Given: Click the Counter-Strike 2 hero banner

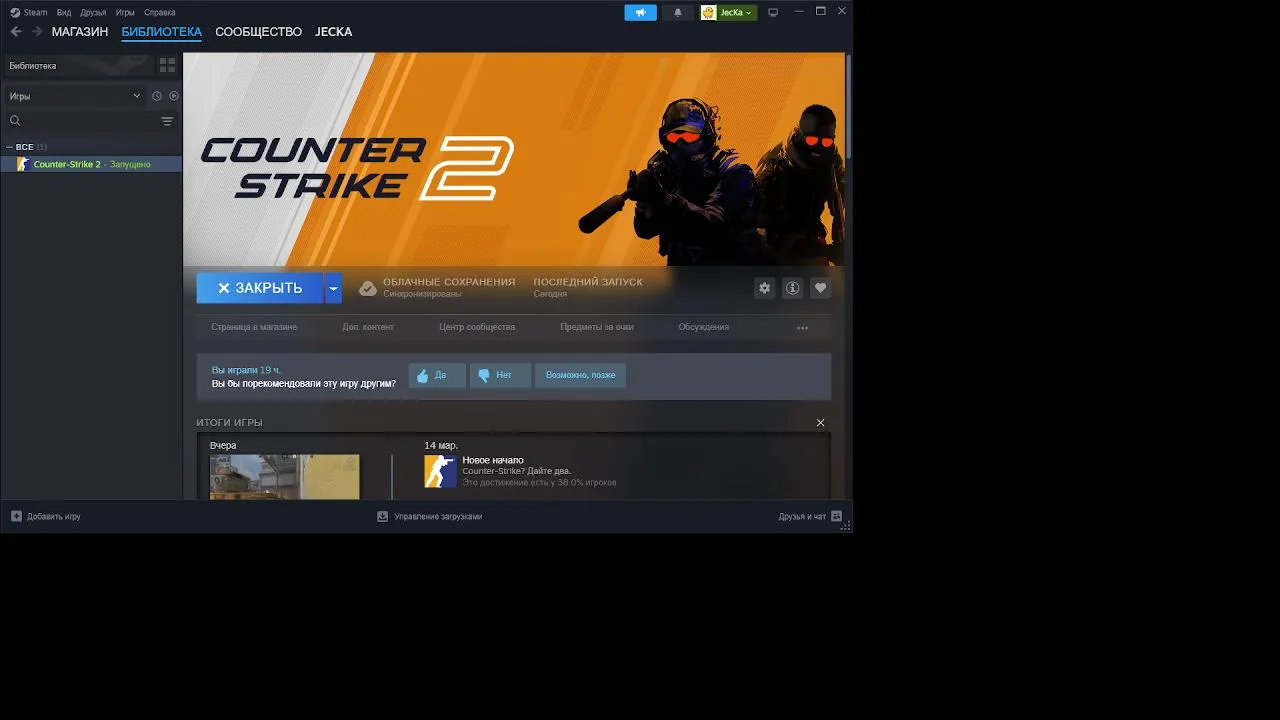Looking at the screenshot, I should (x=514, y=160).
